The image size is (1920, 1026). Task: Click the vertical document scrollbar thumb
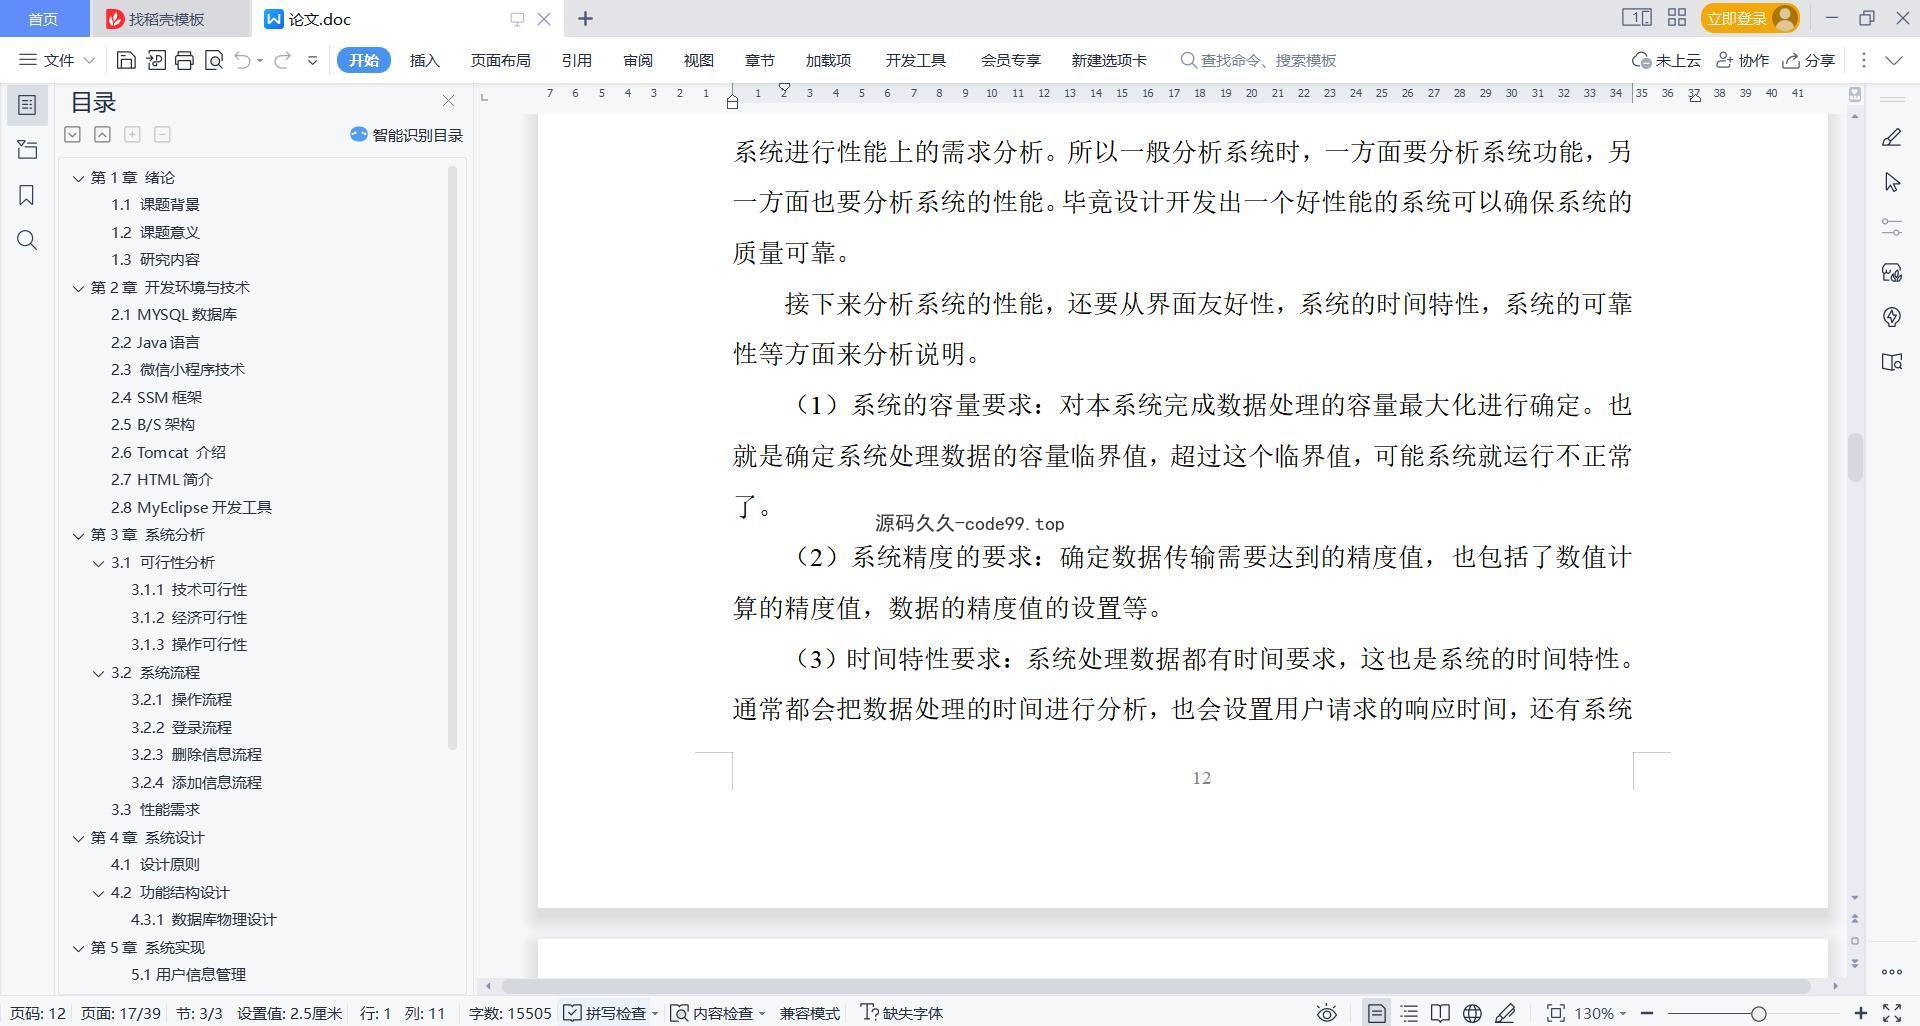[1855, 457]
